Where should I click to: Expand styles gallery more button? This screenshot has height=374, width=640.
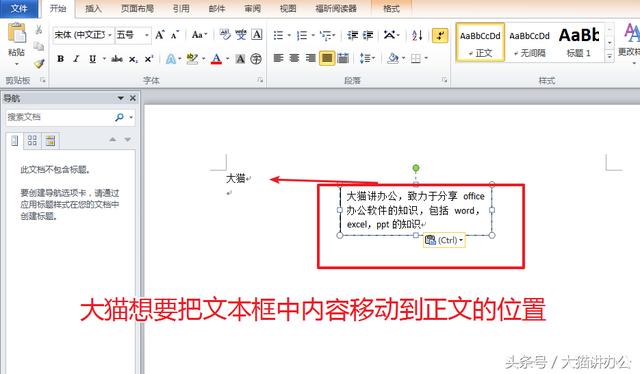pos(609,56)
